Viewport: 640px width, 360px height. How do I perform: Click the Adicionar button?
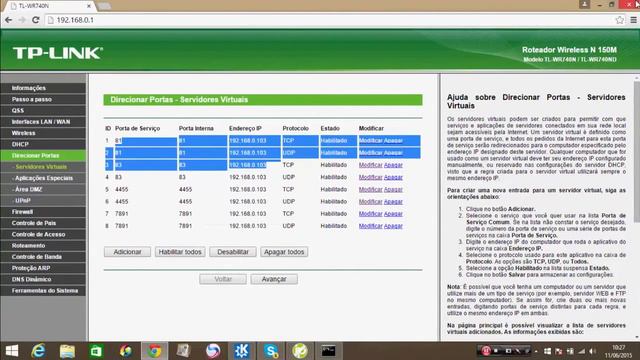click(x=127, y=252)
